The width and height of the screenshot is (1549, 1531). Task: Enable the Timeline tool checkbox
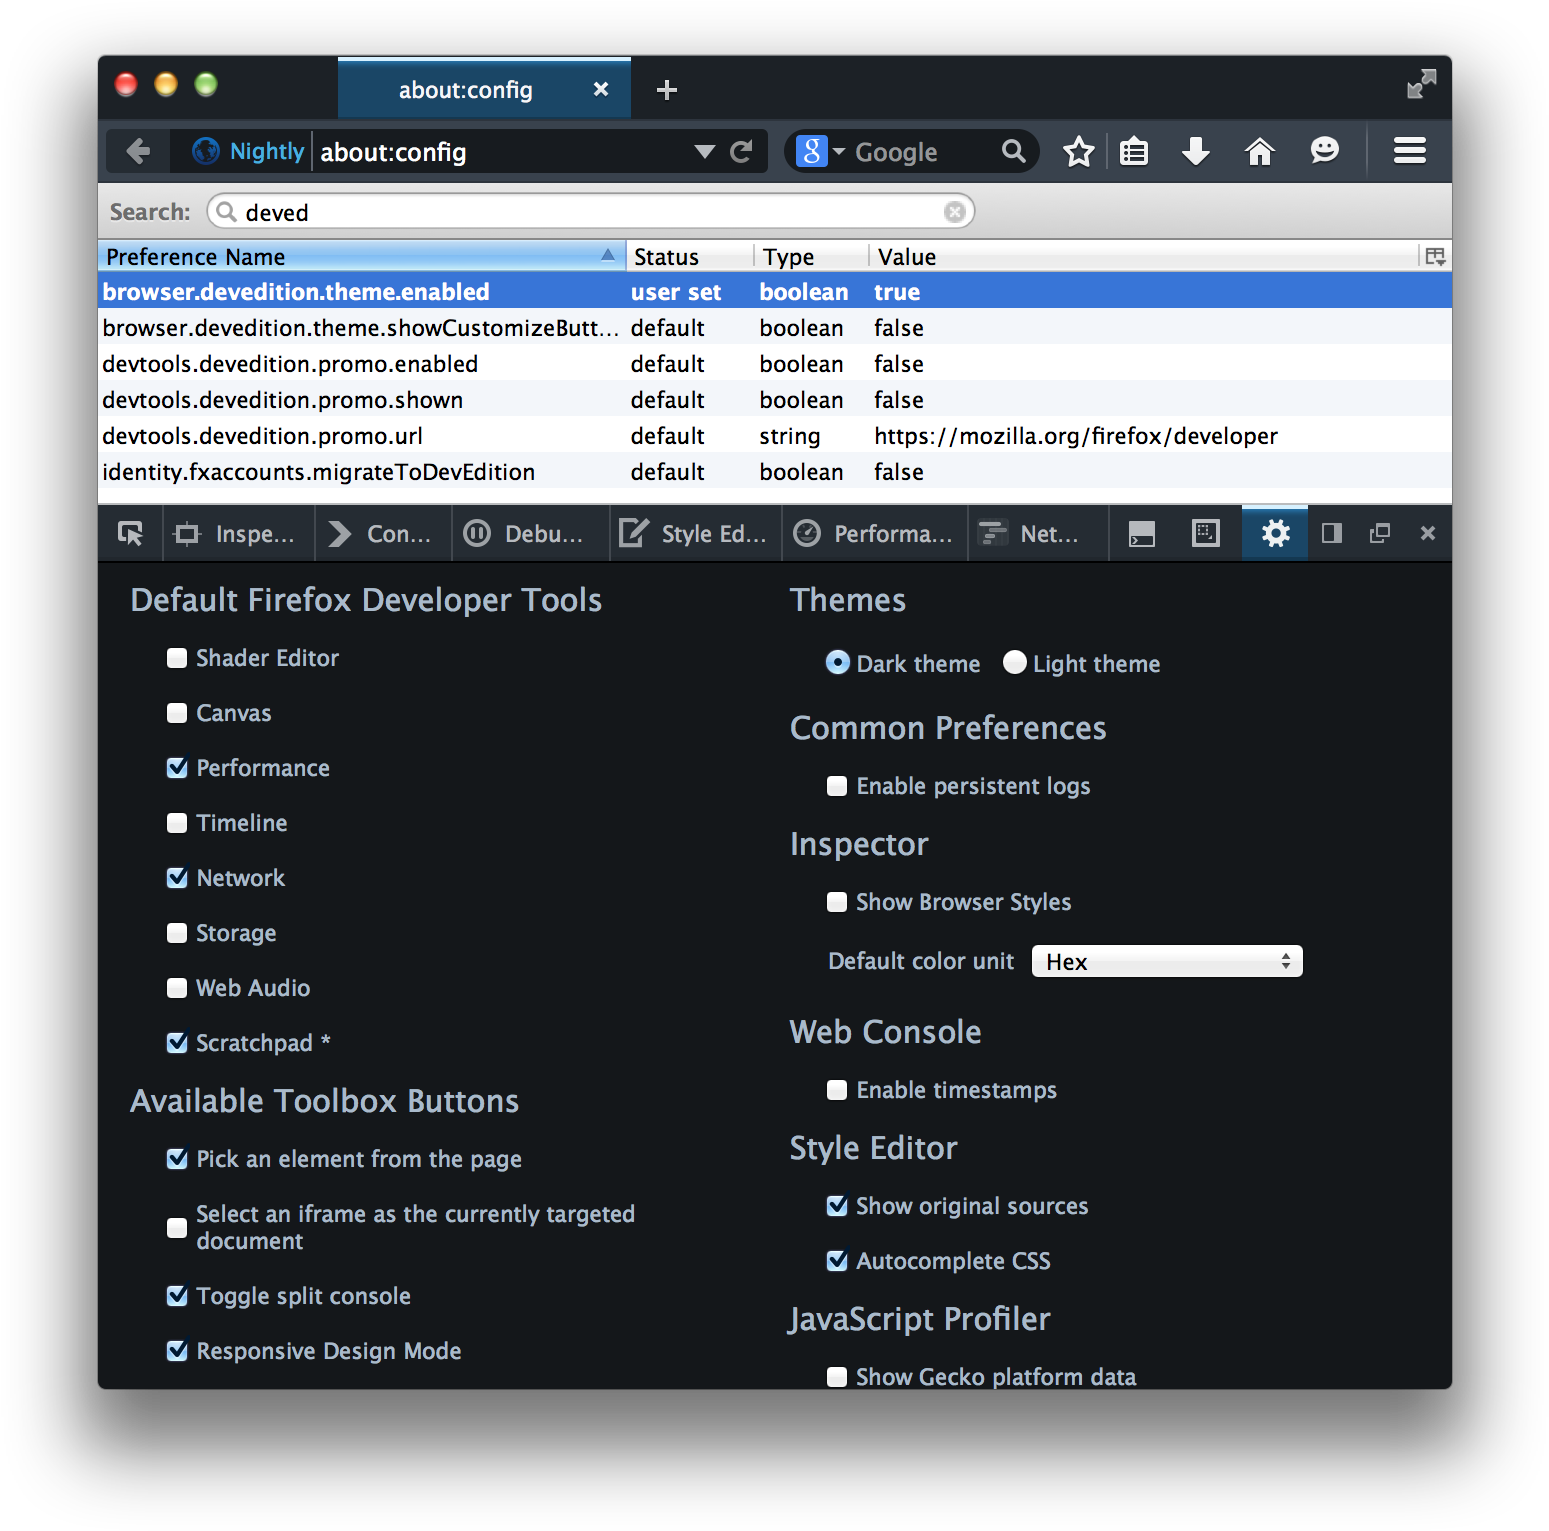177,822
